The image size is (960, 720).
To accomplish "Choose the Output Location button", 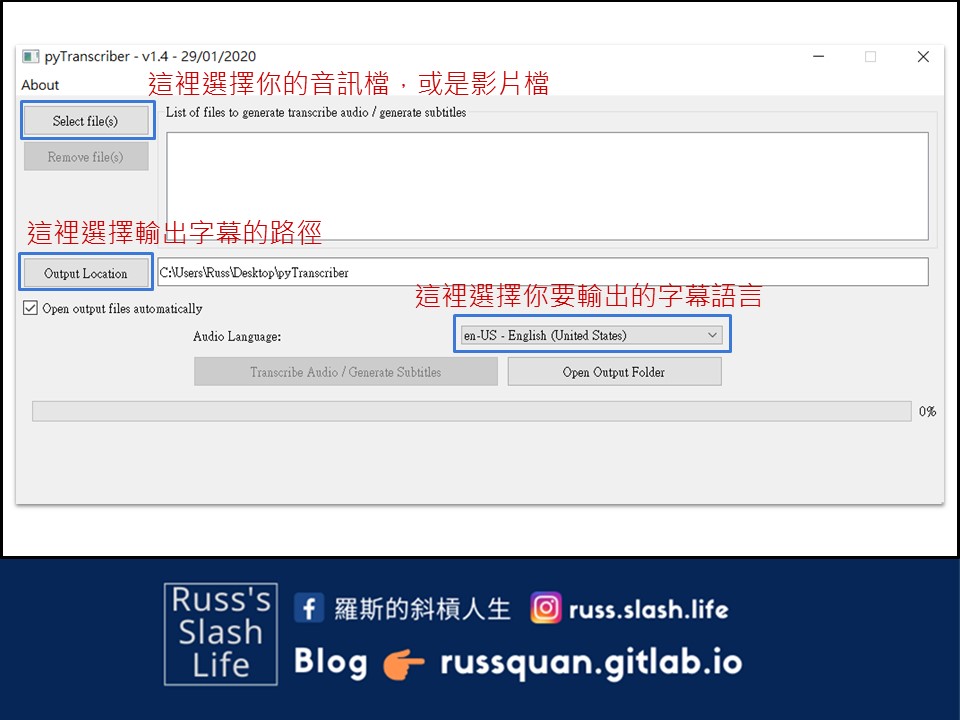I will pyautogui.click(x=86, y=273).
